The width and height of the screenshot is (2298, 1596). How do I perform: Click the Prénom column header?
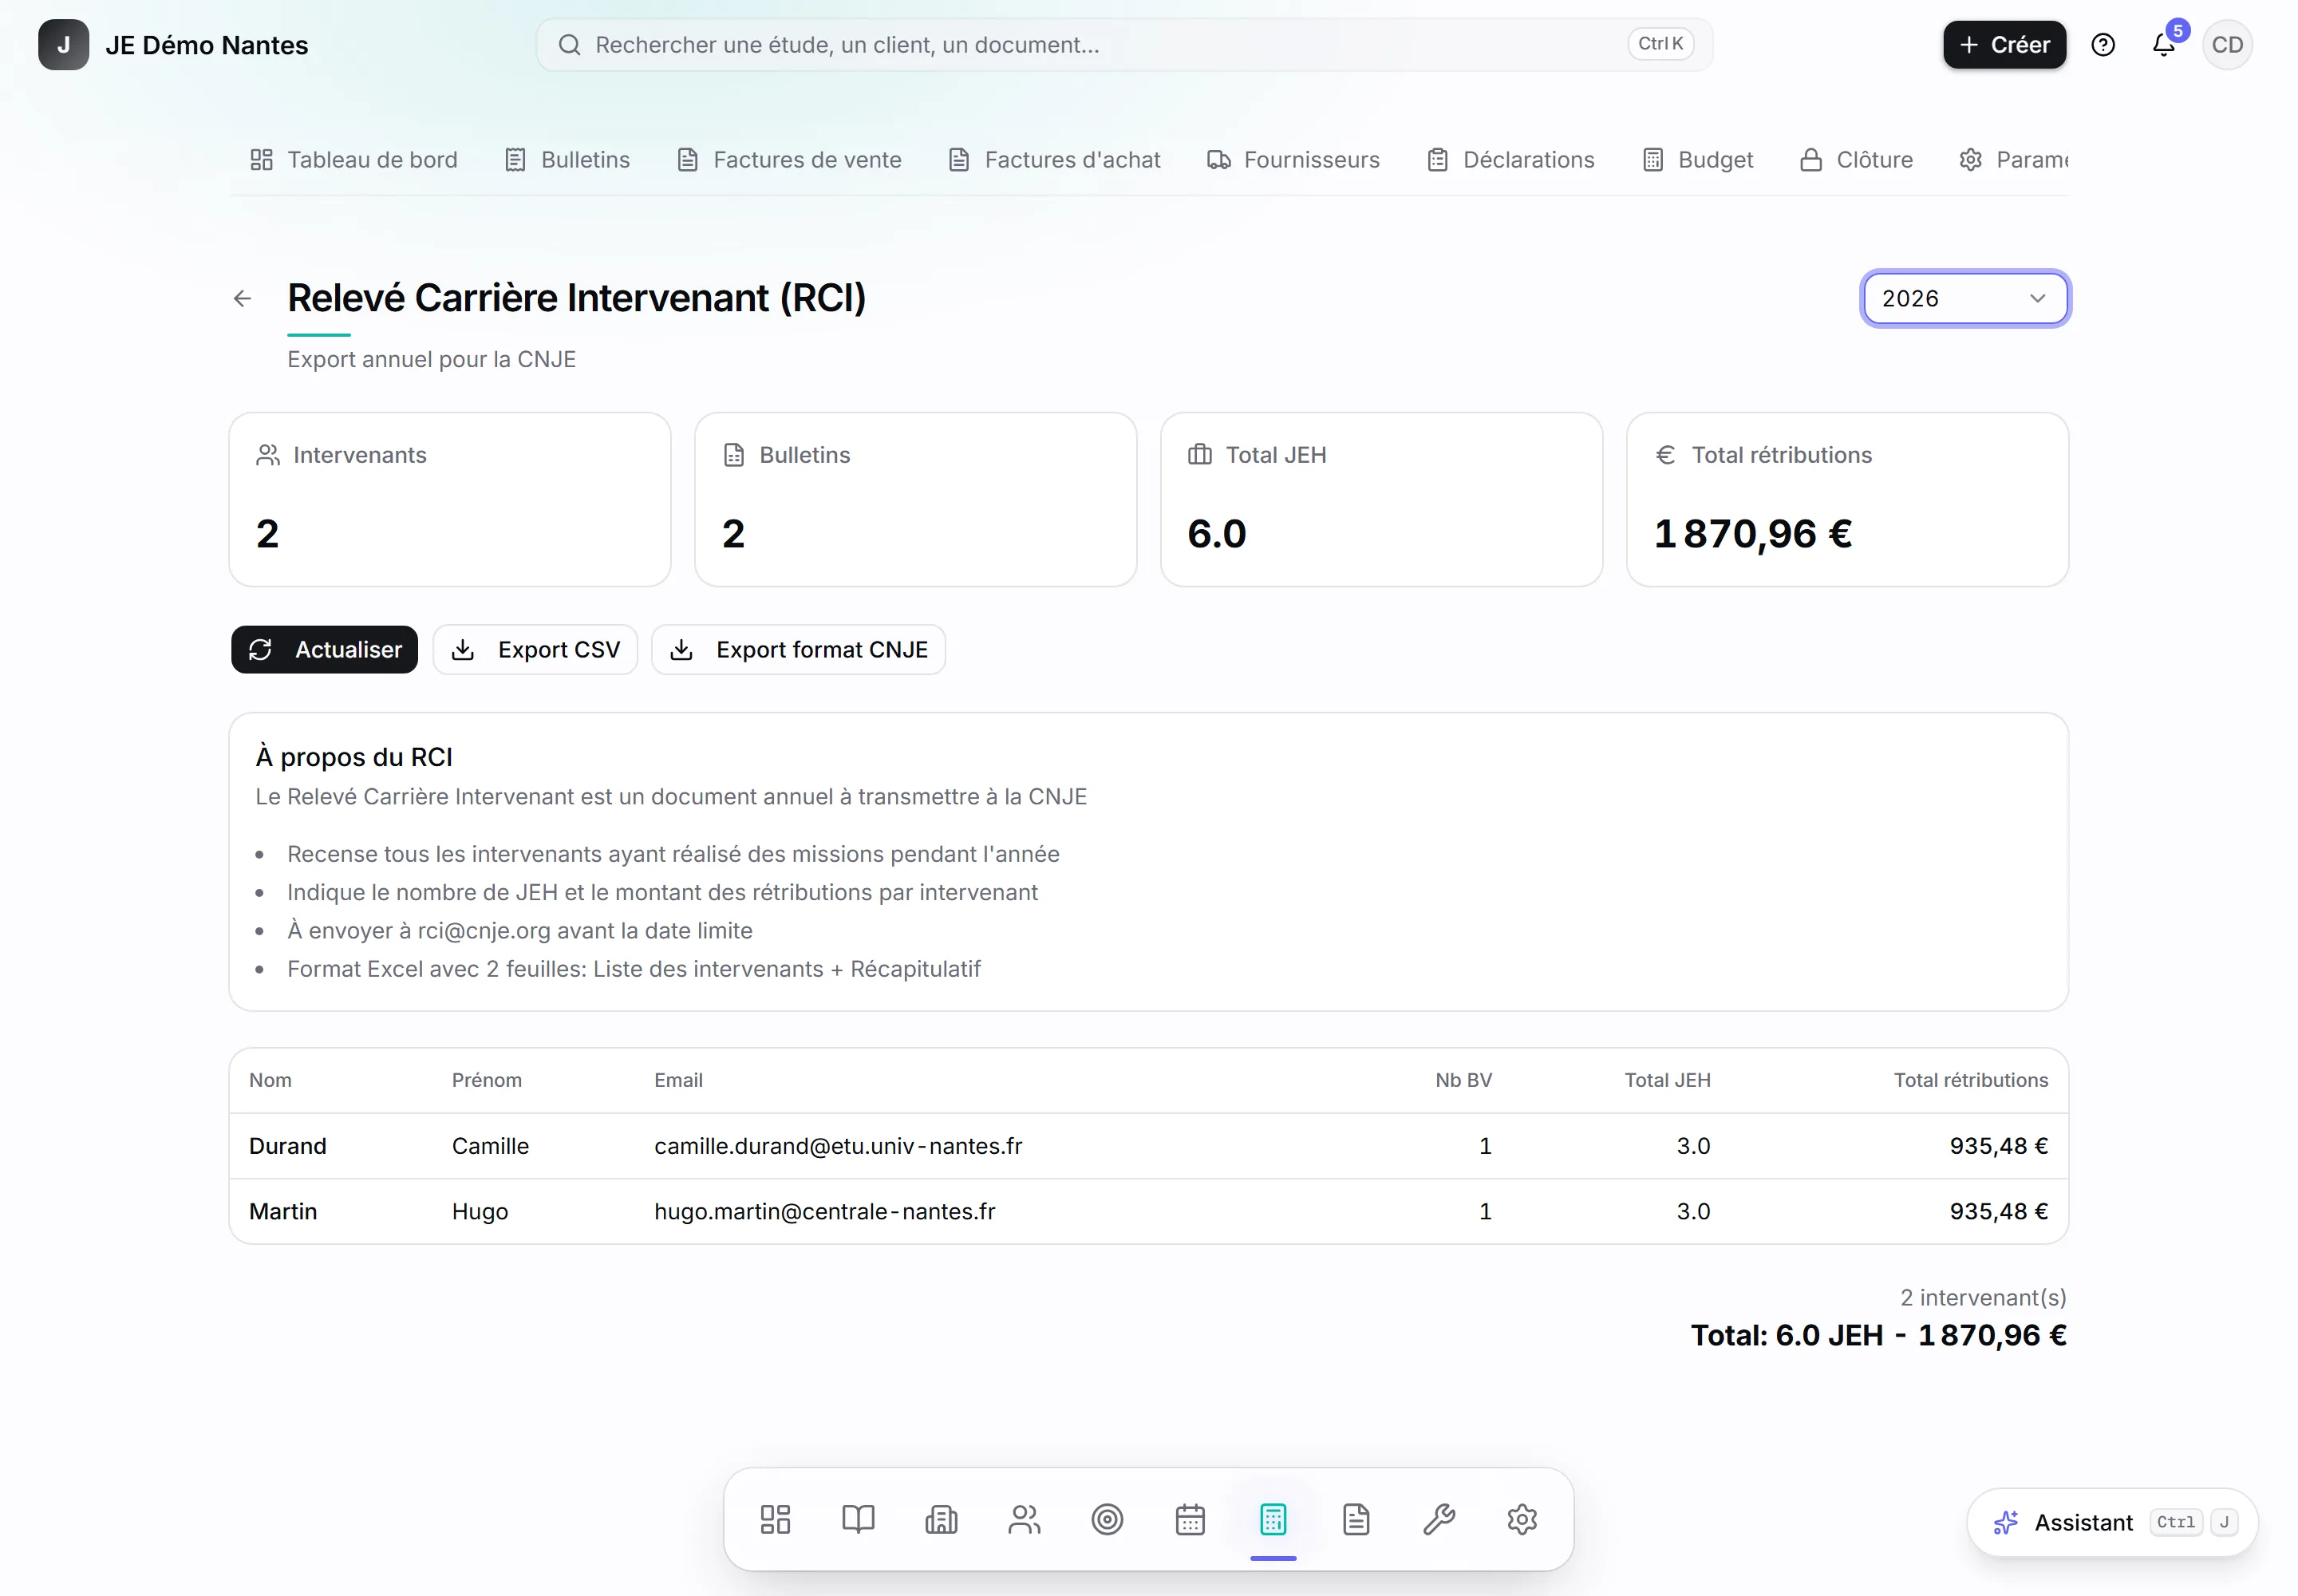tap(486, 1080)
